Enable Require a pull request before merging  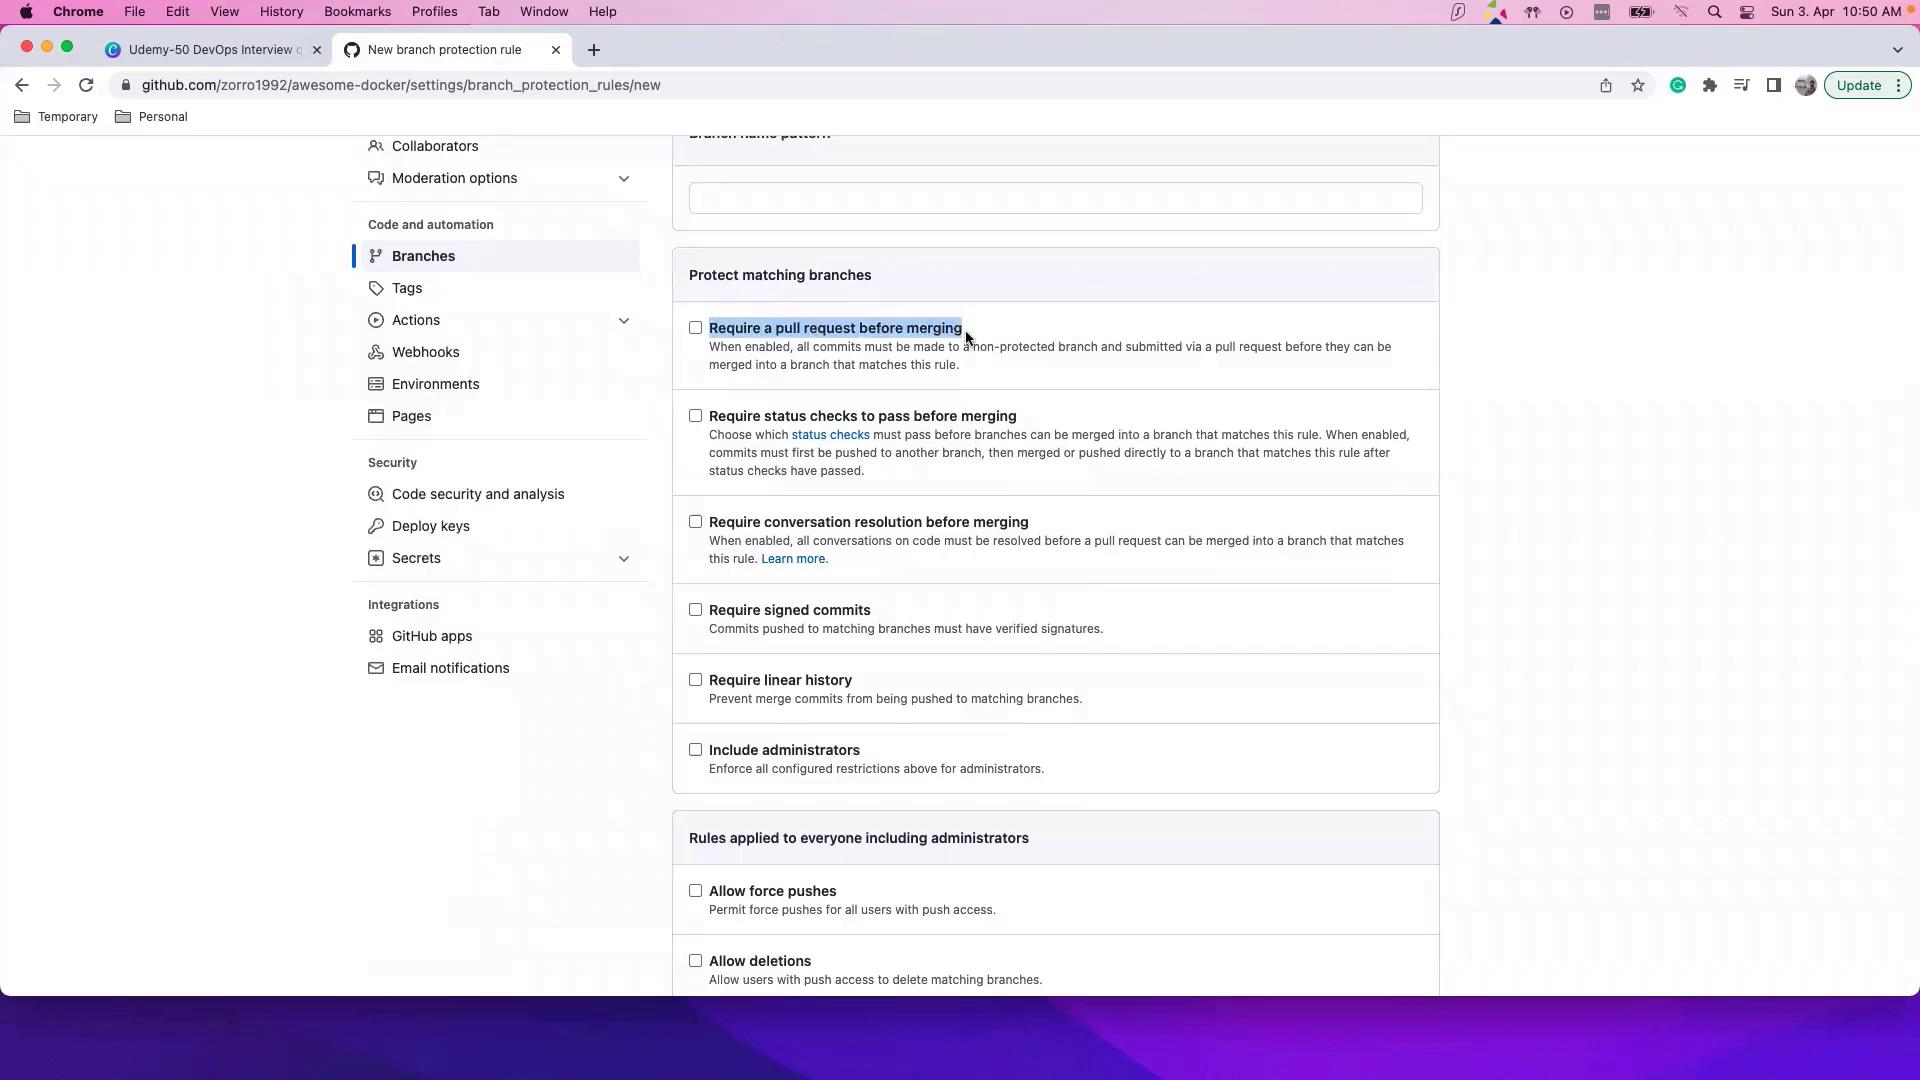coord(695,328)
